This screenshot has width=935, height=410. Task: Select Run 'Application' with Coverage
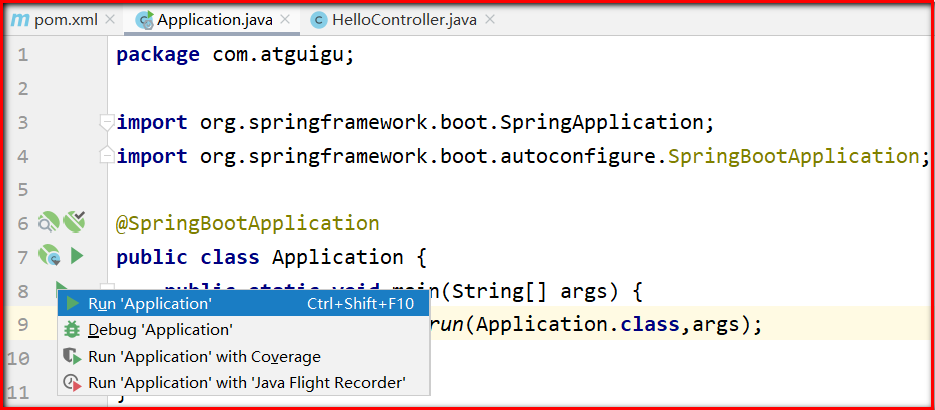click(x=244, y=356)
